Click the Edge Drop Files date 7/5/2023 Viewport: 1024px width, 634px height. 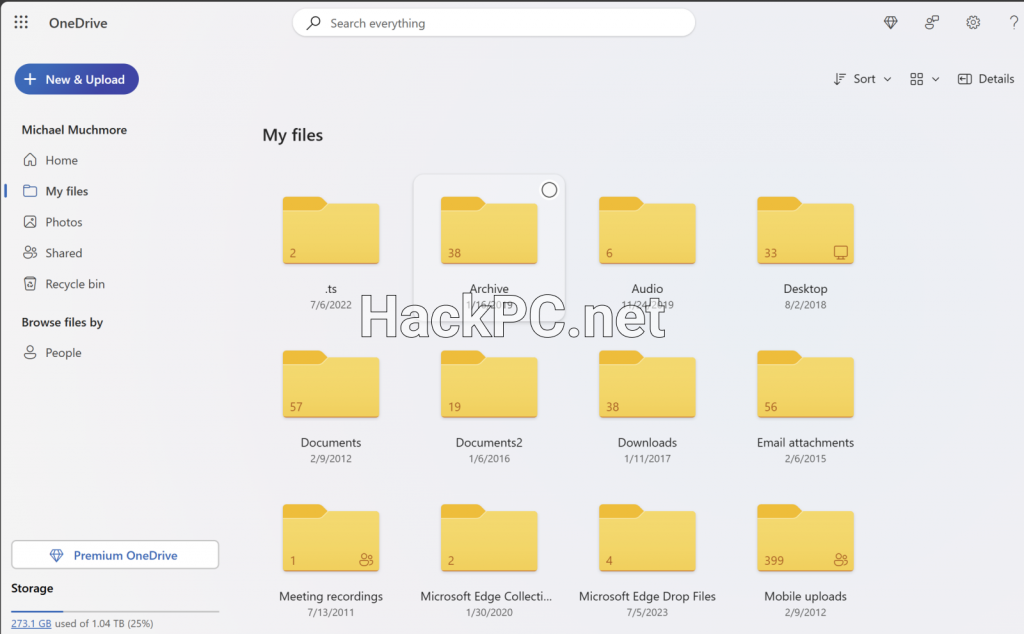647,612
